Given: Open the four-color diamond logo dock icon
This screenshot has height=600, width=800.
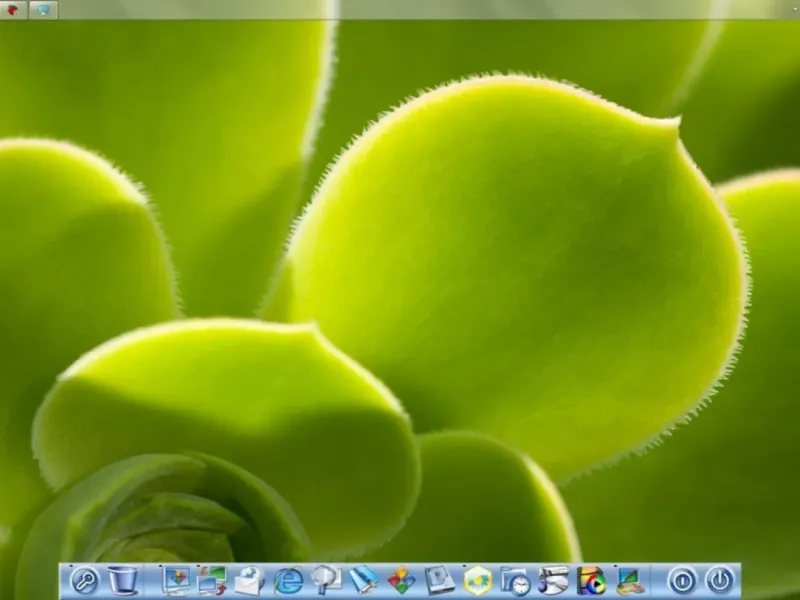Looking at the screenshot, I should tap(402, 581).
